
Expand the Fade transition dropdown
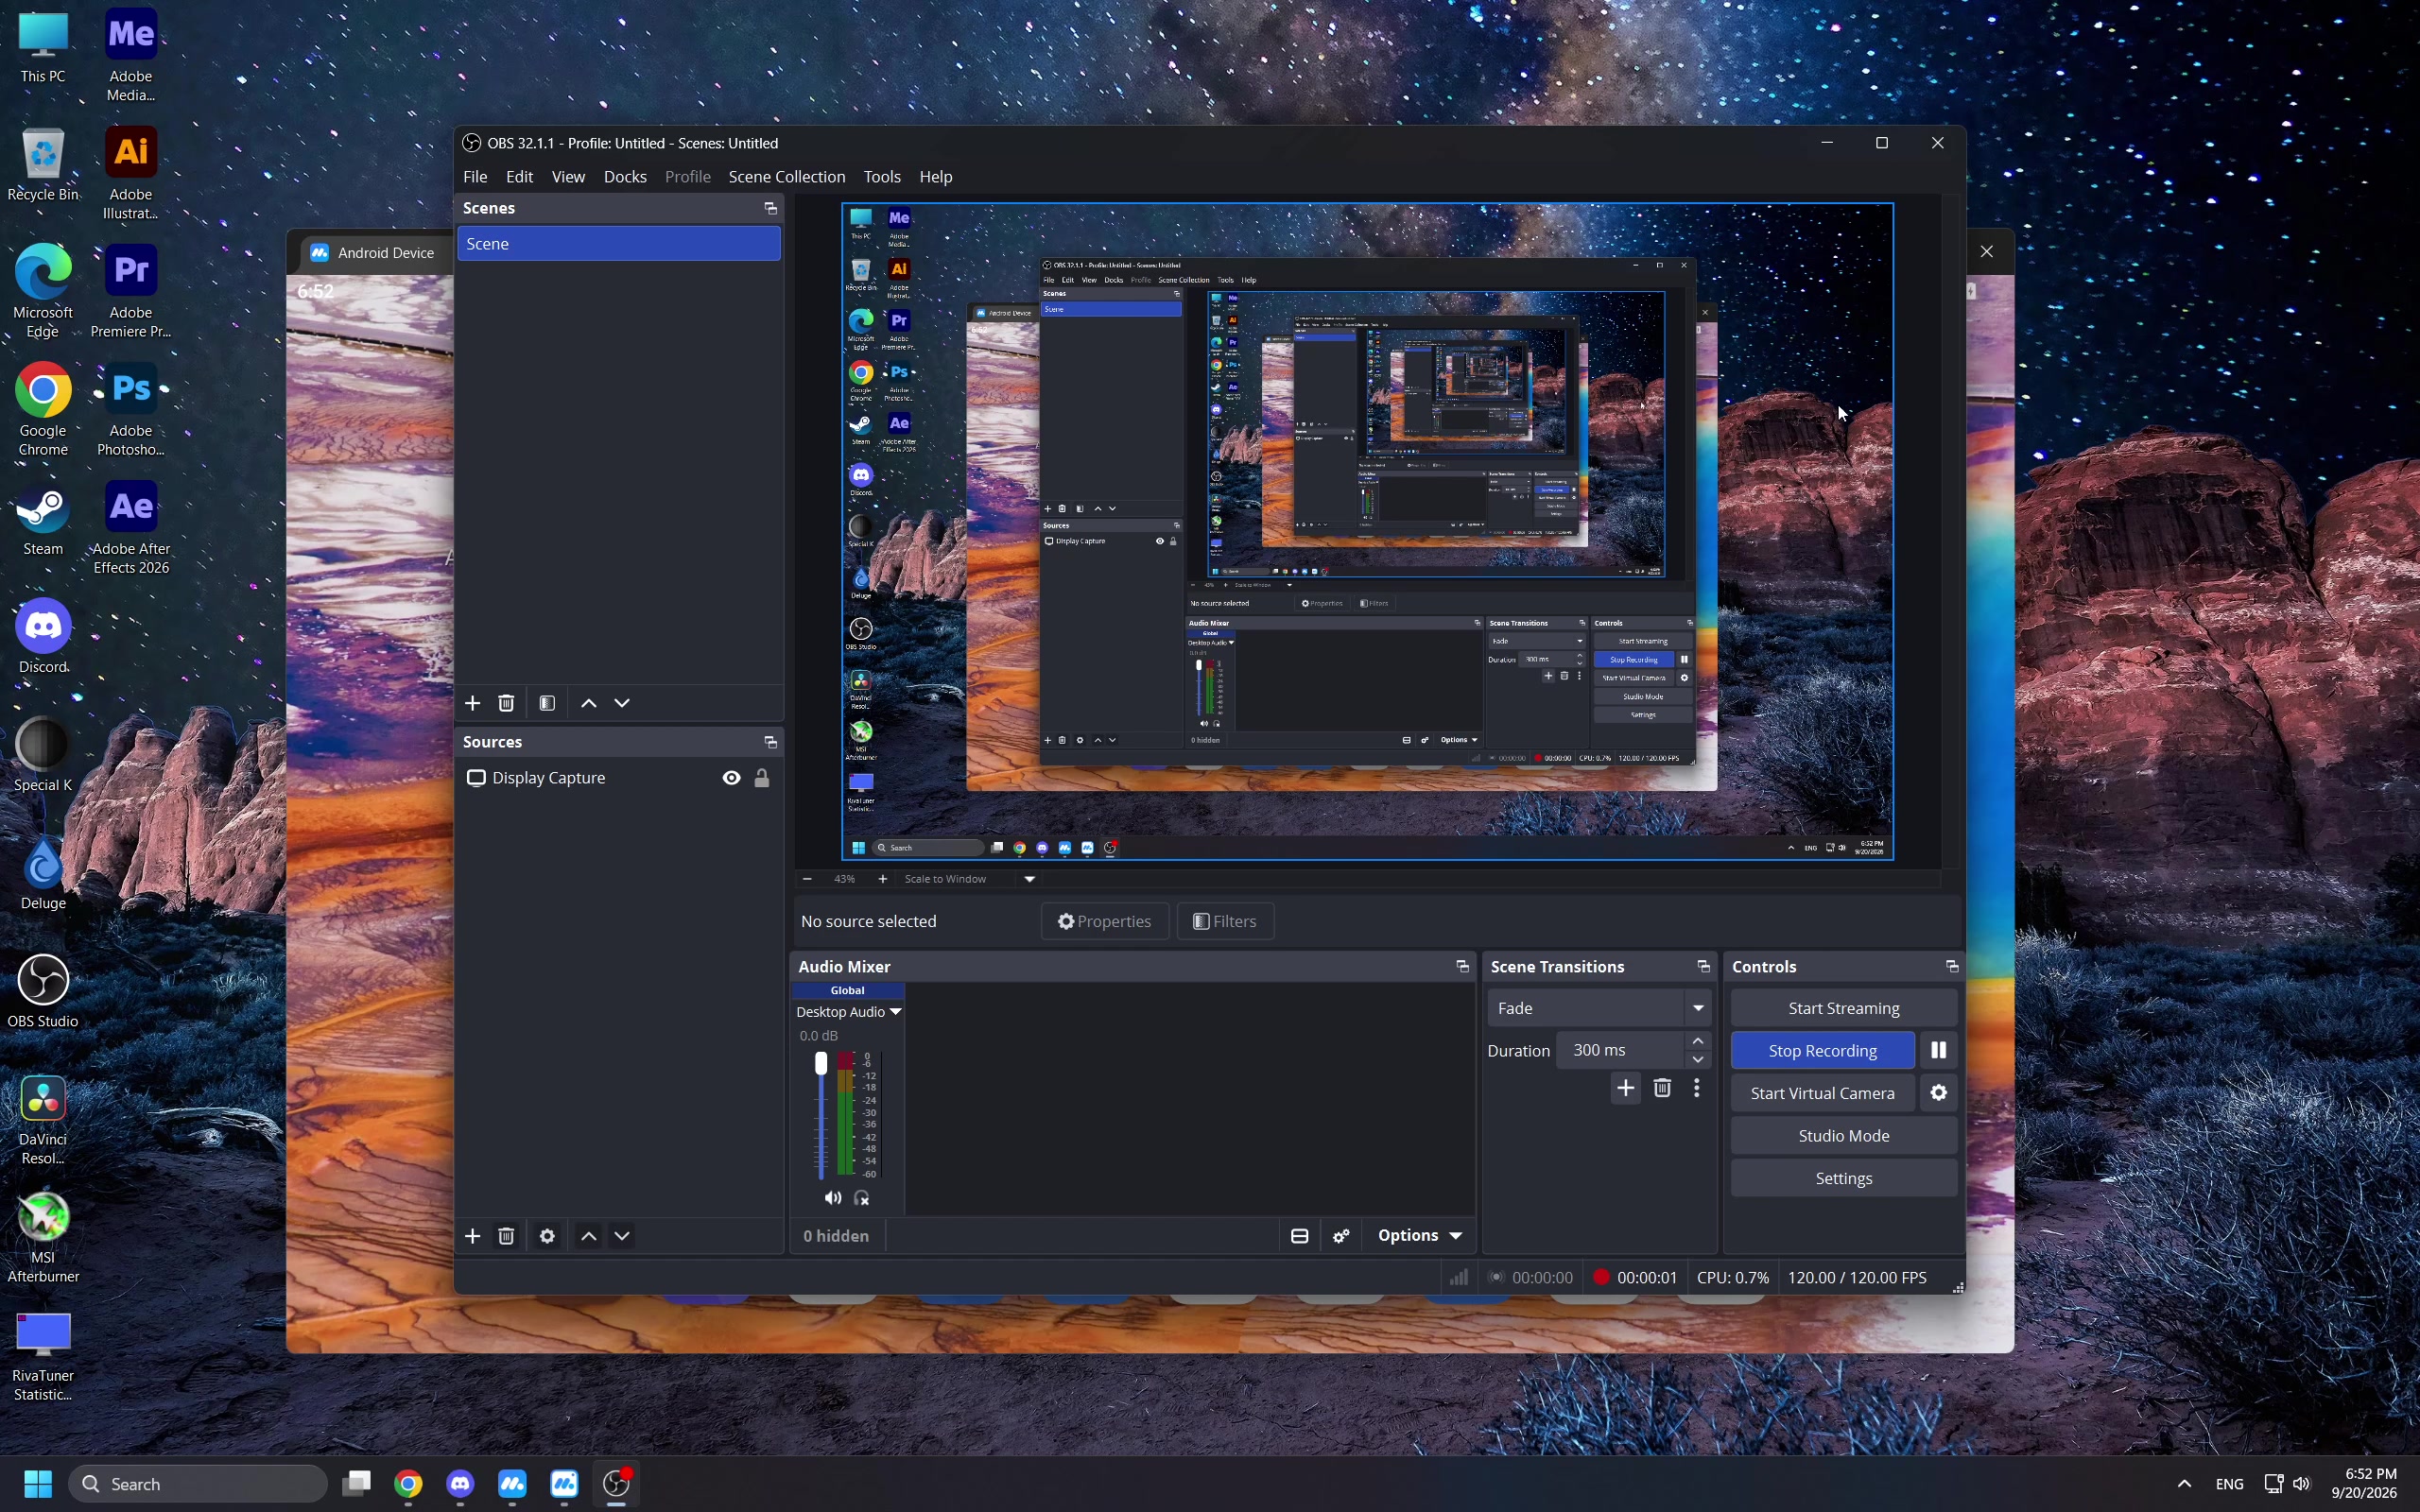[1599, 1008]
